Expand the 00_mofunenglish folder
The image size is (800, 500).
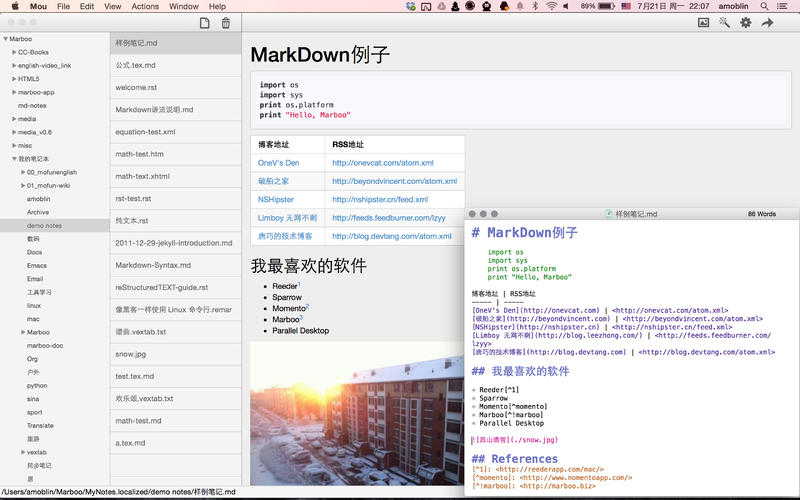[x=23, y=172]
